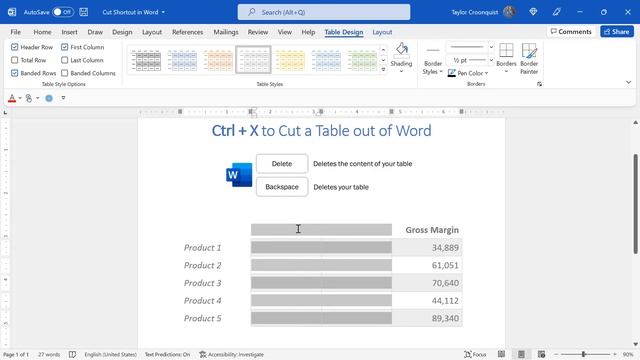Click the Word logo image in document
The image size is (640, 360).
[239, 175]
